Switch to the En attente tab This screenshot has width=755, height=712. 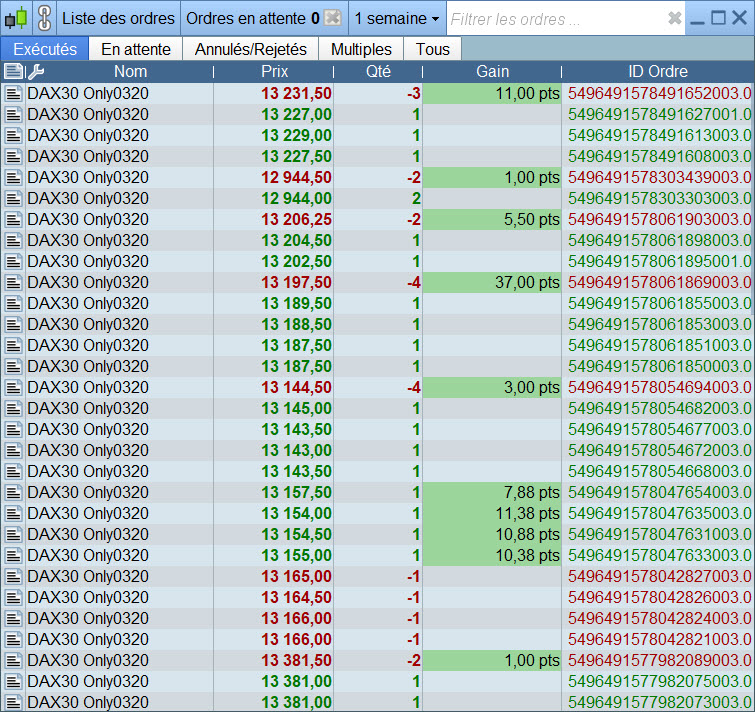pos(136,49)
